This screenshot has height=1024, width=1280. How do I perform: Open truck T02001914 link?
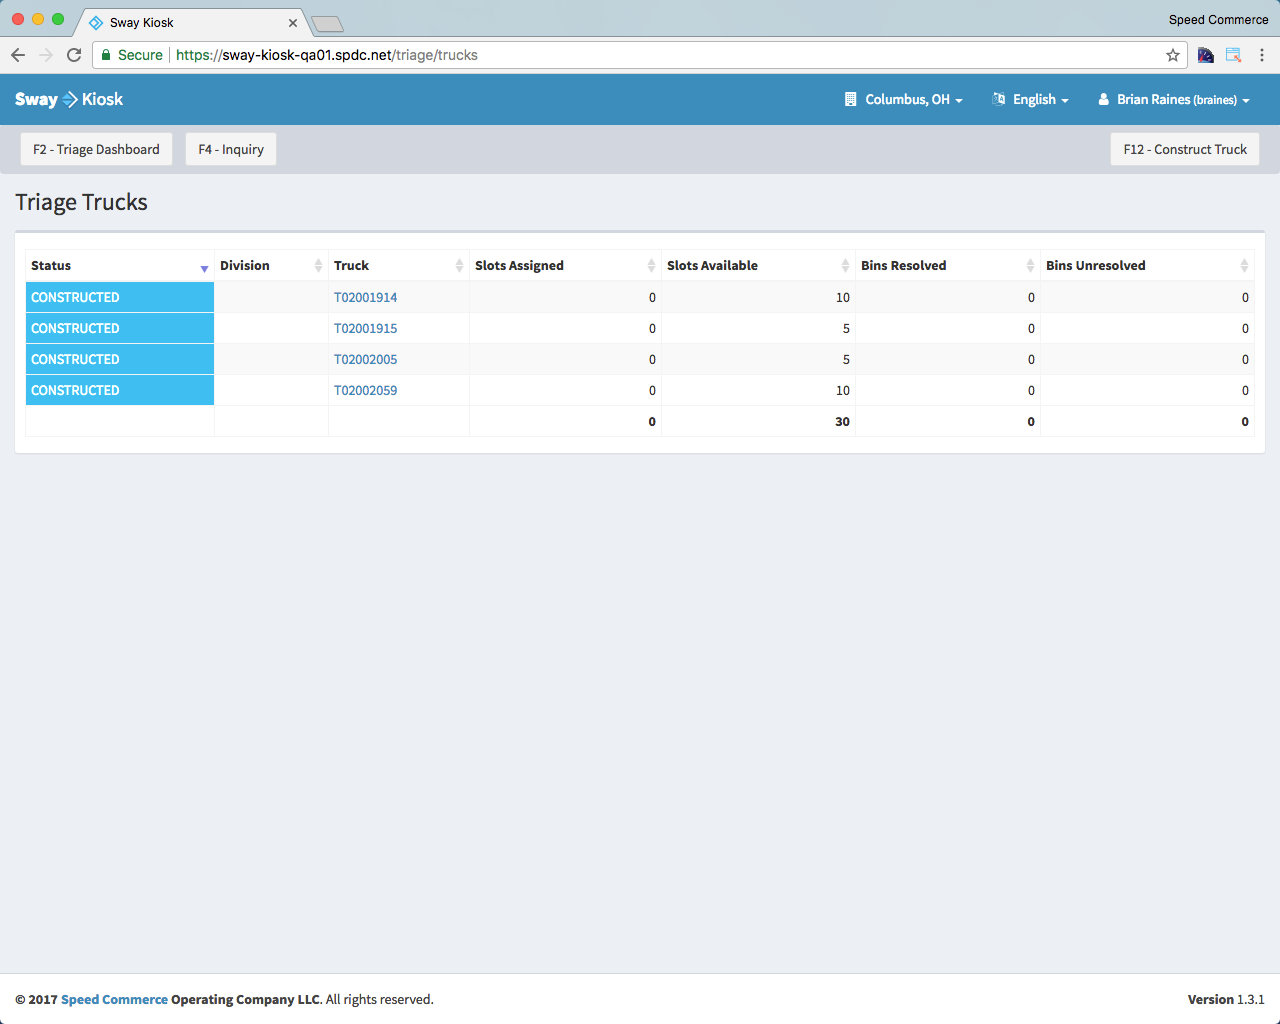point(365,297)
